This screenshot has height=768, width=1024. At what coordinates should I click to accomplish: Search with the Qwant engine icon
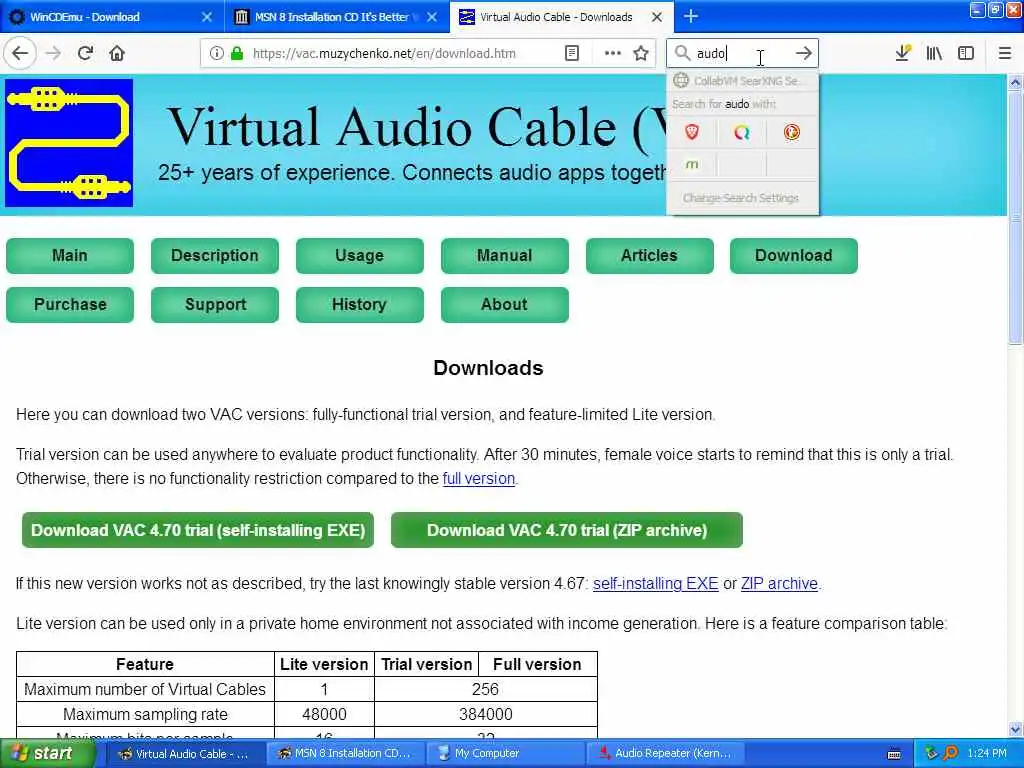pyautogui.click(x=741, y=133)
